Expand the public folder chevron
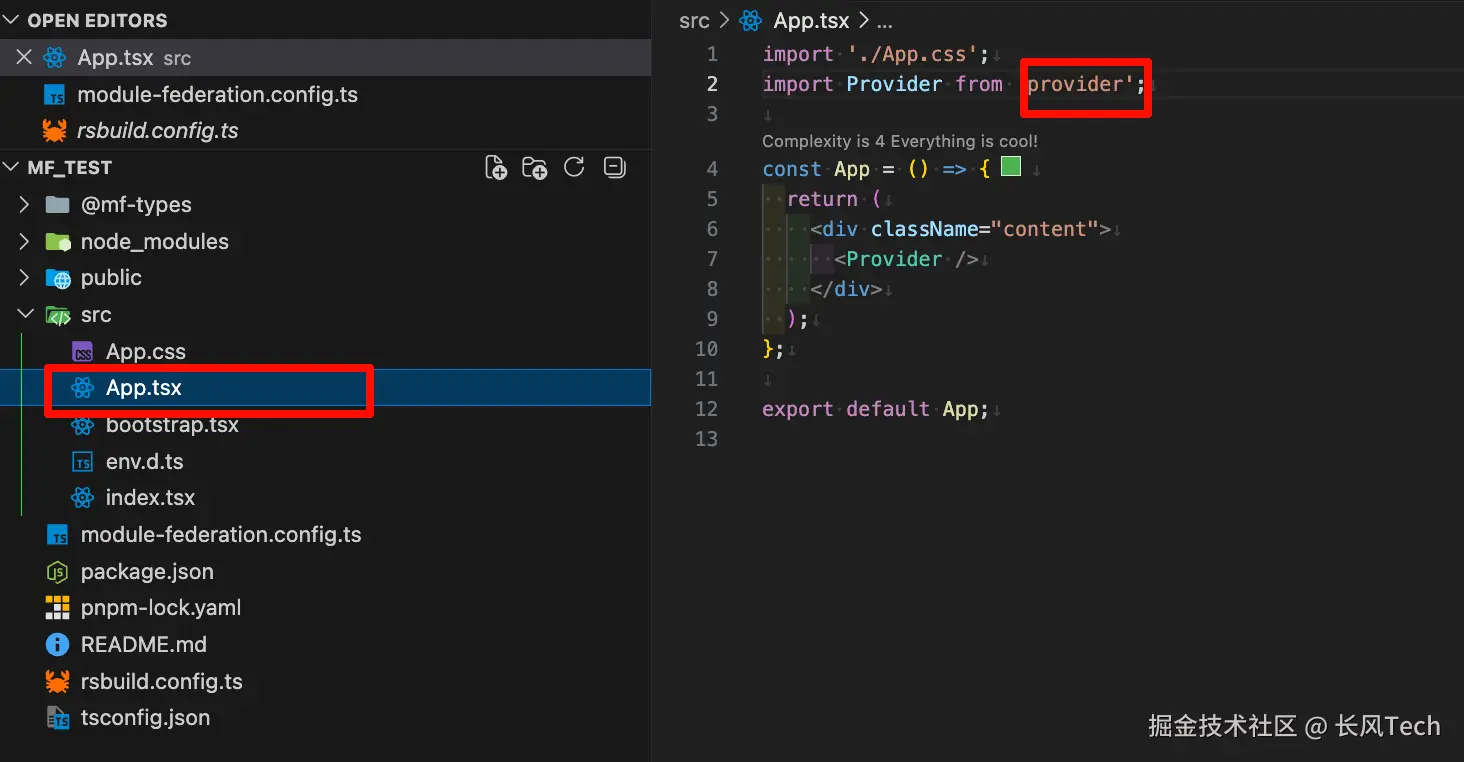Viewport: 1464px width, 762px height. pos(25,278)
